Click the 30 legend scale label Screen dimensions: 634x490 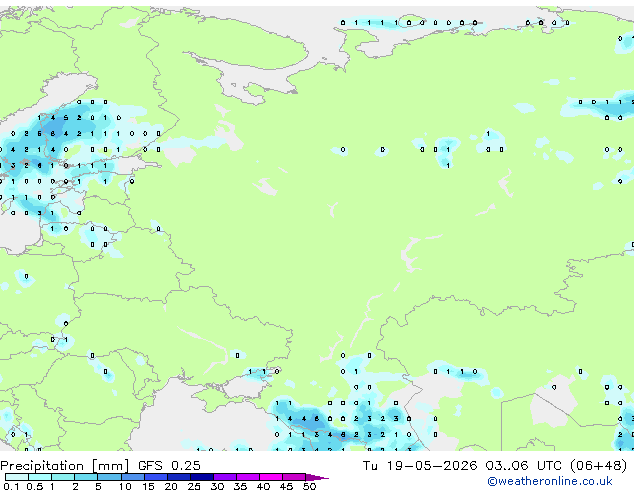tap(217, 486)
